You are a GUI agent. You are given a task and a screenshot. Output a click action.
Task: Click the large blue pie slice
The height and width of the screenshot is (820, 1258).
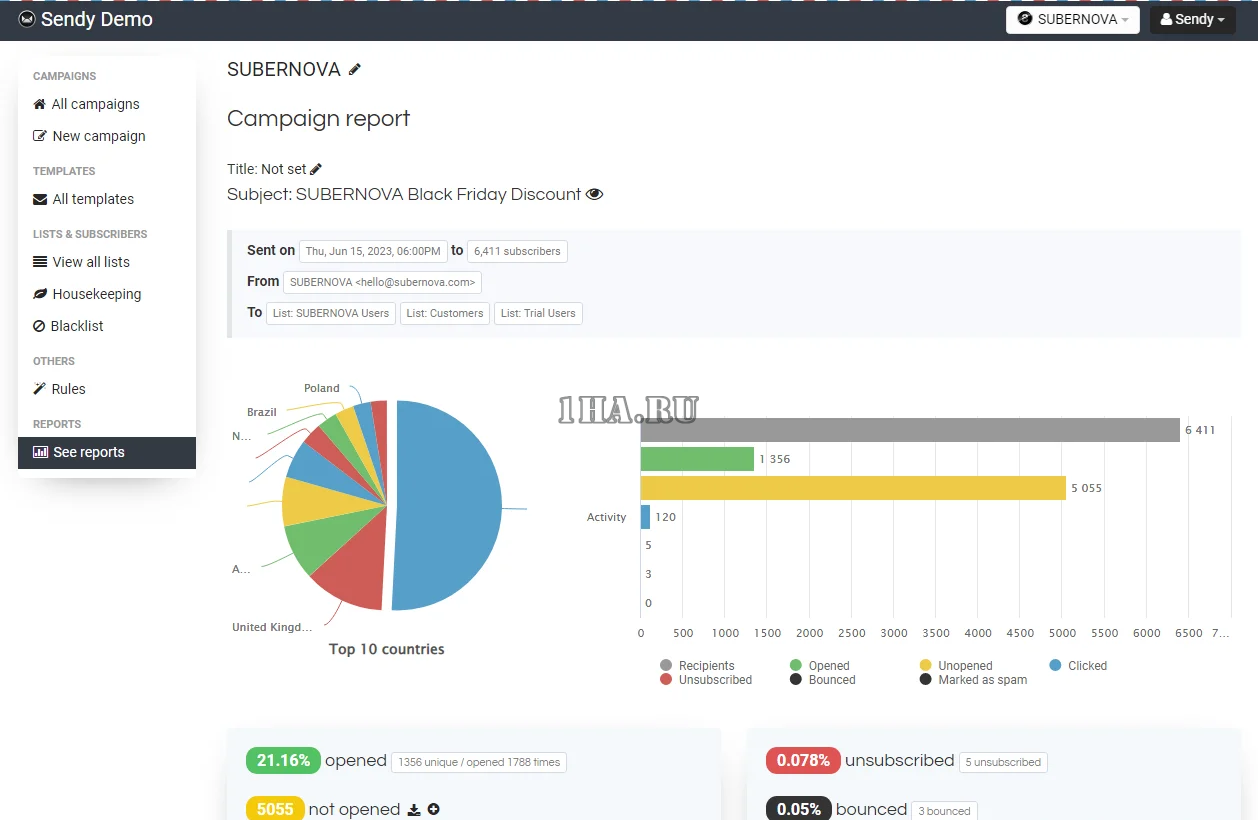tap(450, 500)
